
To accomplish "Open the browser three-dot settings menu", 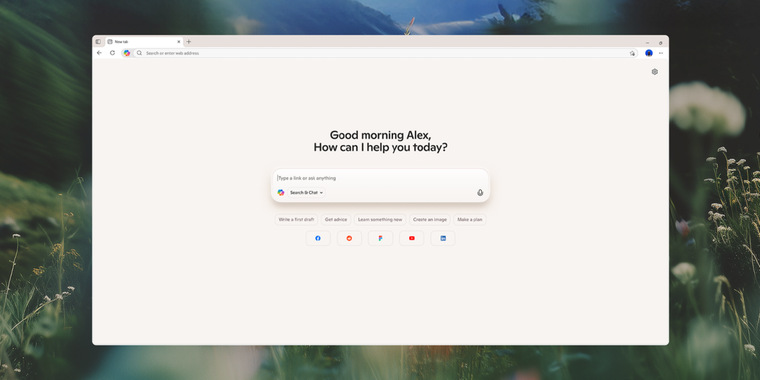I will tap(661, 53).
